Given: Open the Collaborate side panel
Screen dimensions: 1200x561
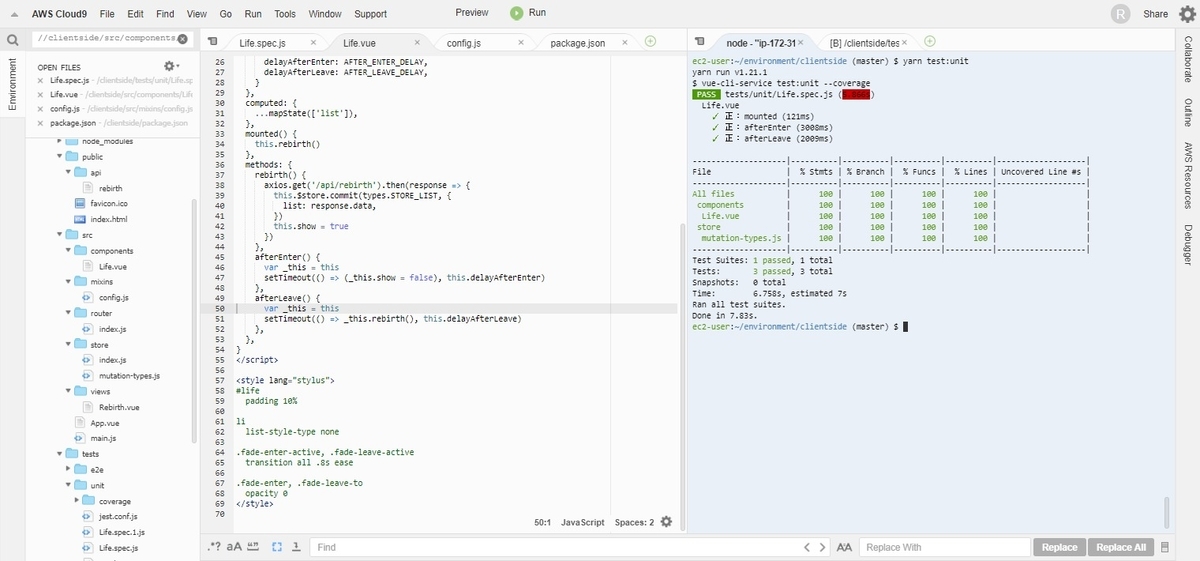Looking at the screenshot, I should click(1188, 61).
